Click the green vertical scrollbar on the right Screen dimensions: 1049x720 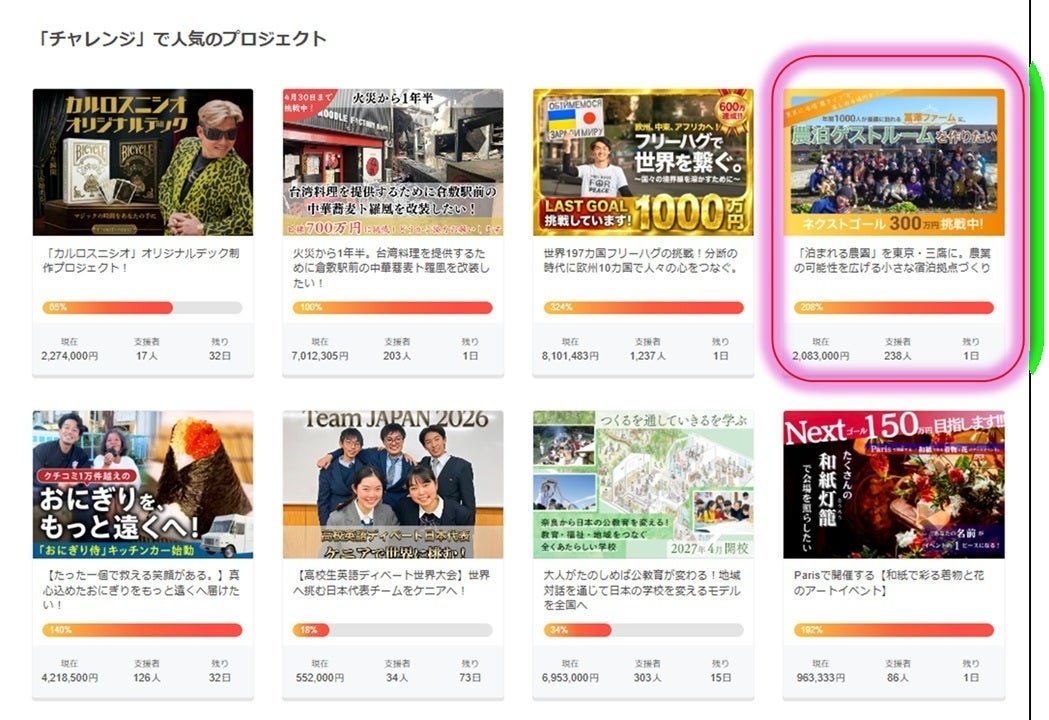point(1037,210)
